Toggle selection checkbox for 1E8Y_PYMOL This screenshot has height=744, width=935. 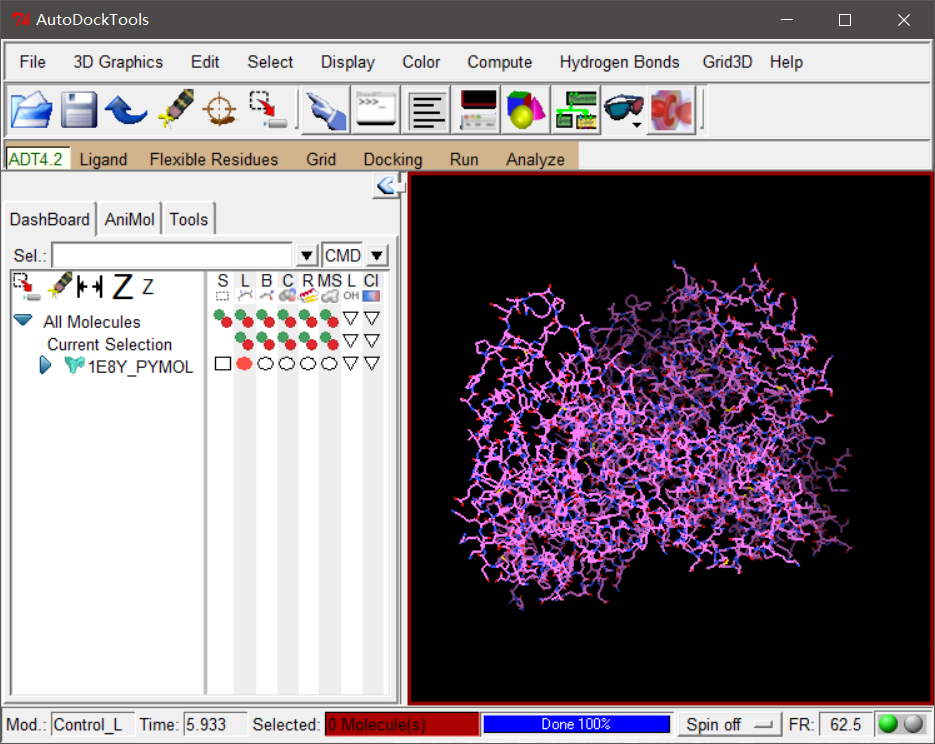tap(223, 364)
